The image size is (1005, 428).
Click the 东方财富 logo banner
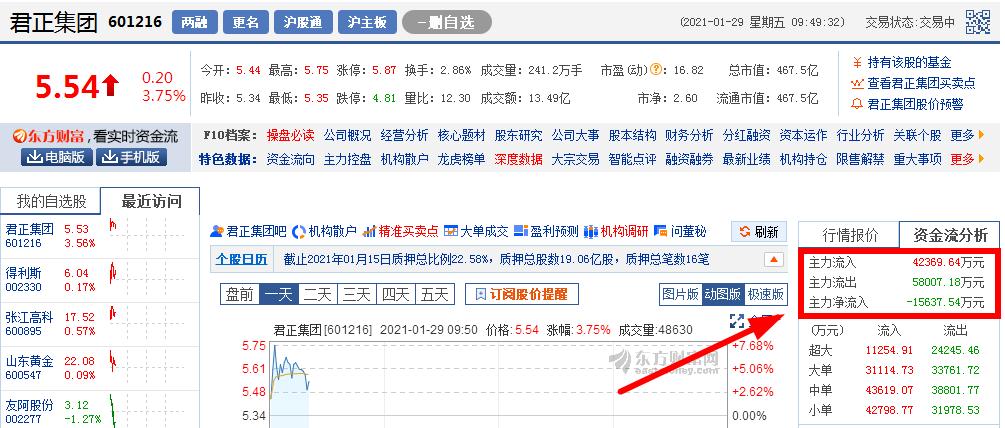pyautogui.click(x=96, y=136)
